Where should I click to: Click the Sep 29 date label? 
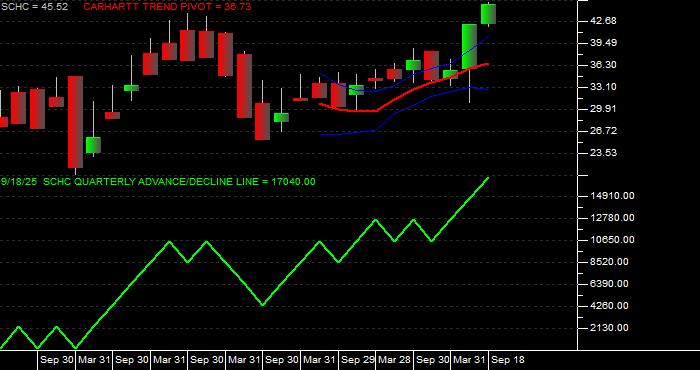[x=358, y=360]
